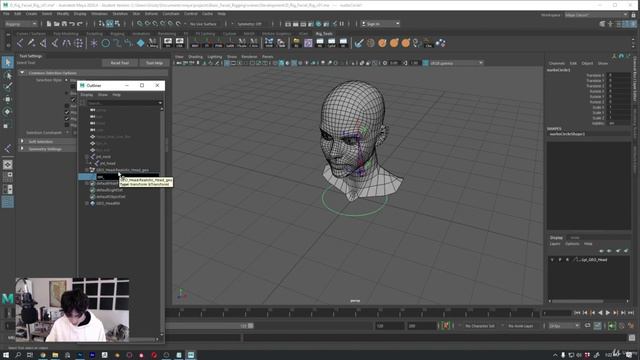Click the Symmetry: Off button

[x=249, y=24]
